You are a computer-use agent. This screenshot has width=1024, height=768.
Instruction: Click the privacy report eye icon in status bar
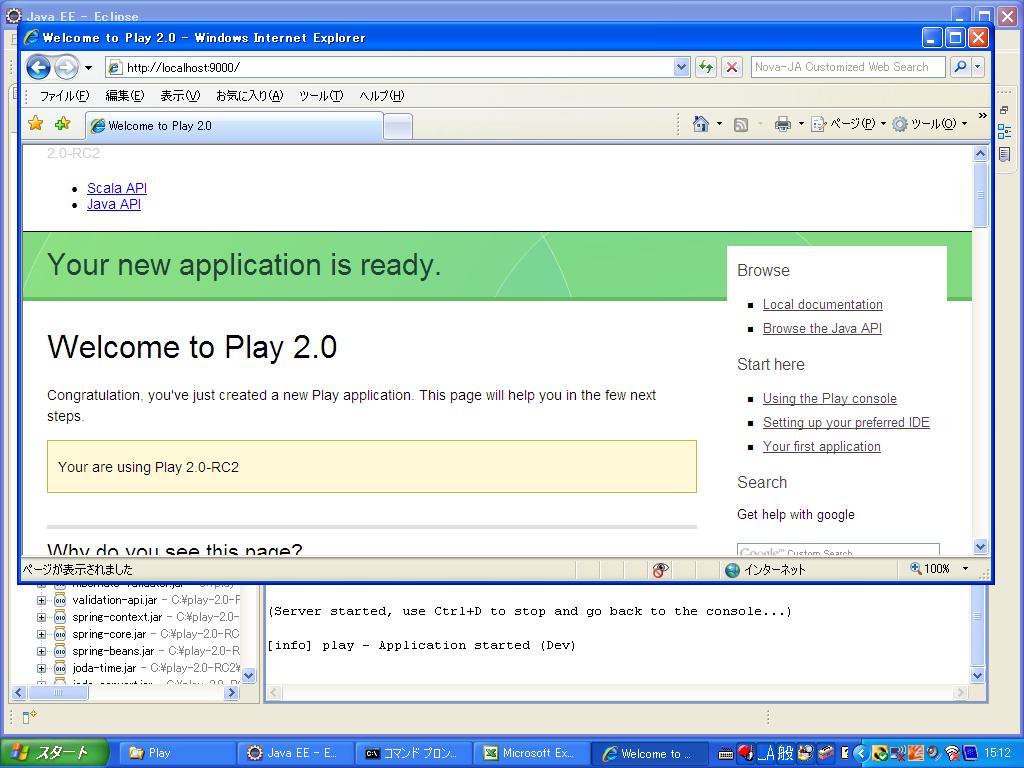click(x=660, y=569)
